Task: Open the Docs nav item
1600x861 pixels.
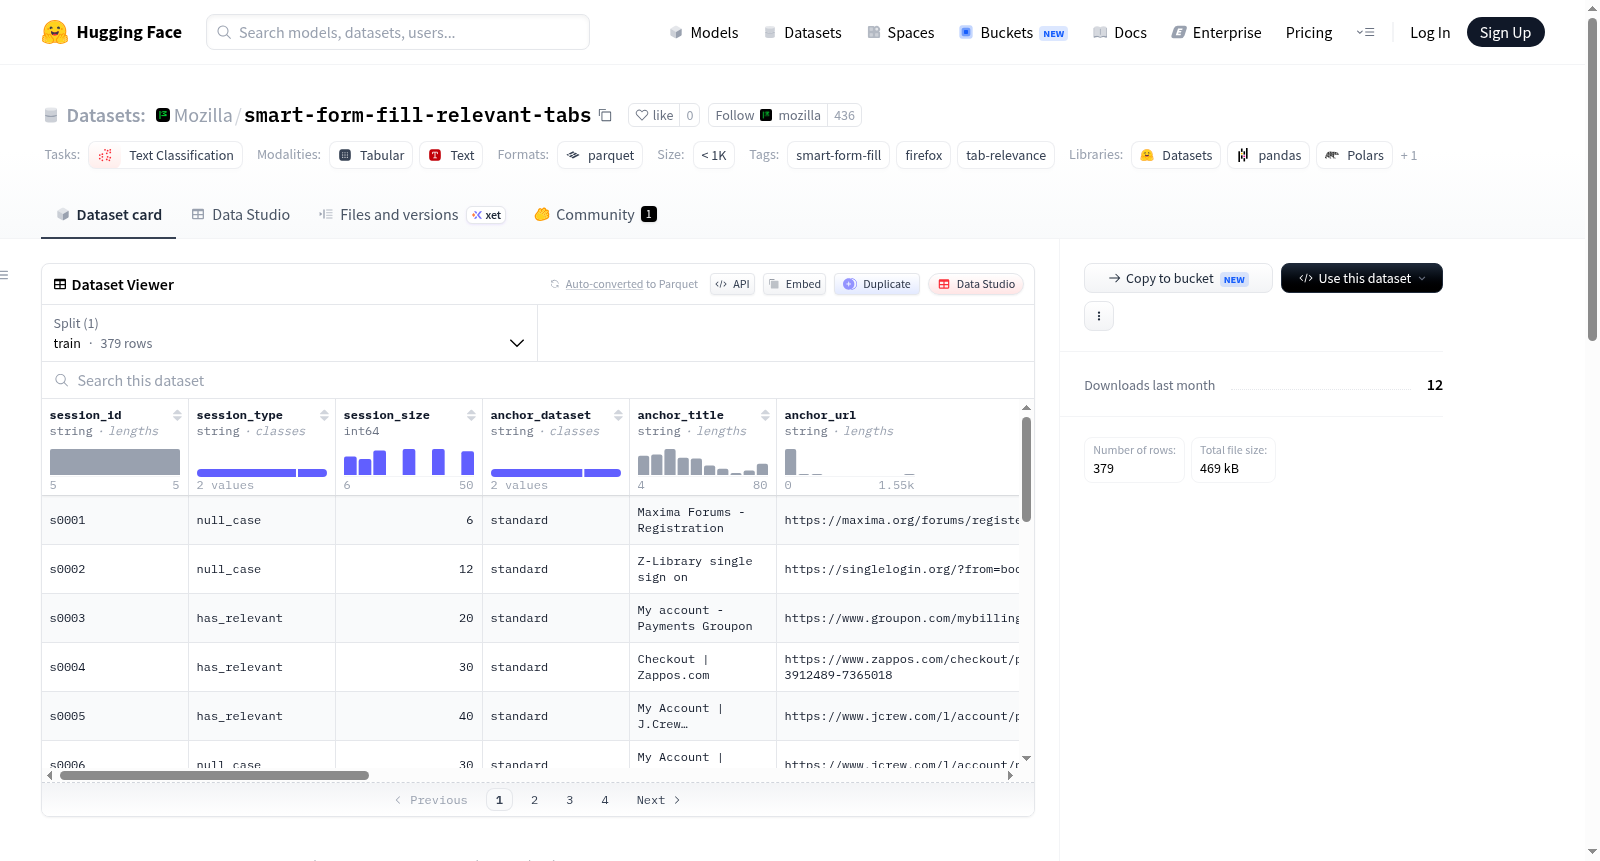Action: tap(1120, 32)
